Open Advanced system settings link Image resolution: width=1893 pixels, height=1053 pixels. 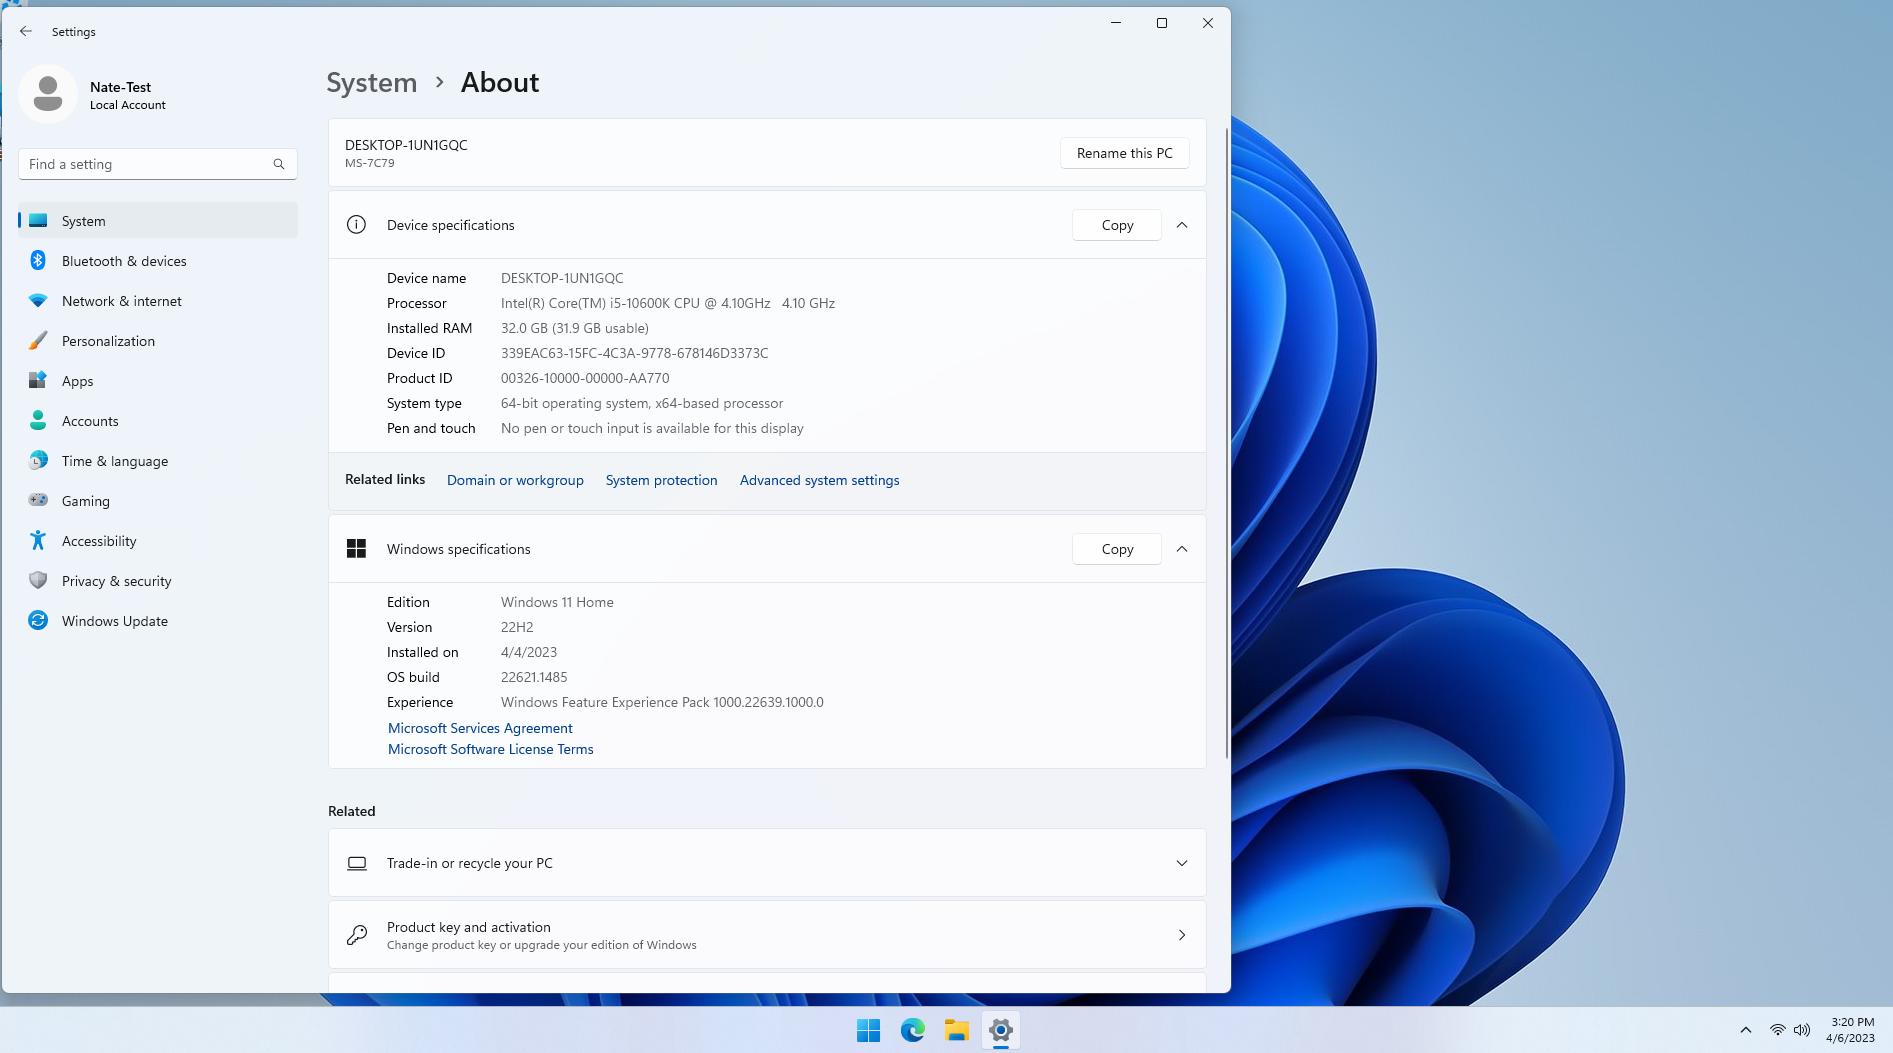819,480
